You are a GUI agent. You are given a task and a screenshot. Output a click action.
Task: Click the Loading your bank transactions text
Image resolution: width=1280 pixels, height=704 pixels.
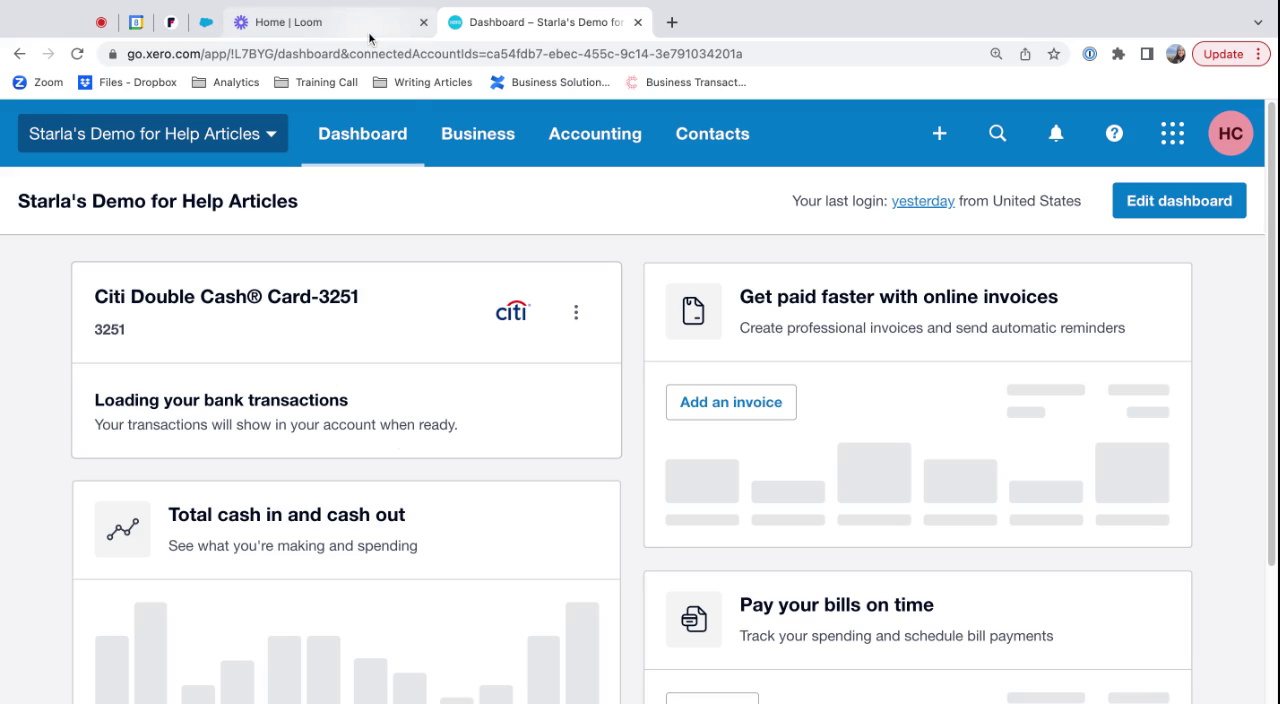click(x=221, y=399)
